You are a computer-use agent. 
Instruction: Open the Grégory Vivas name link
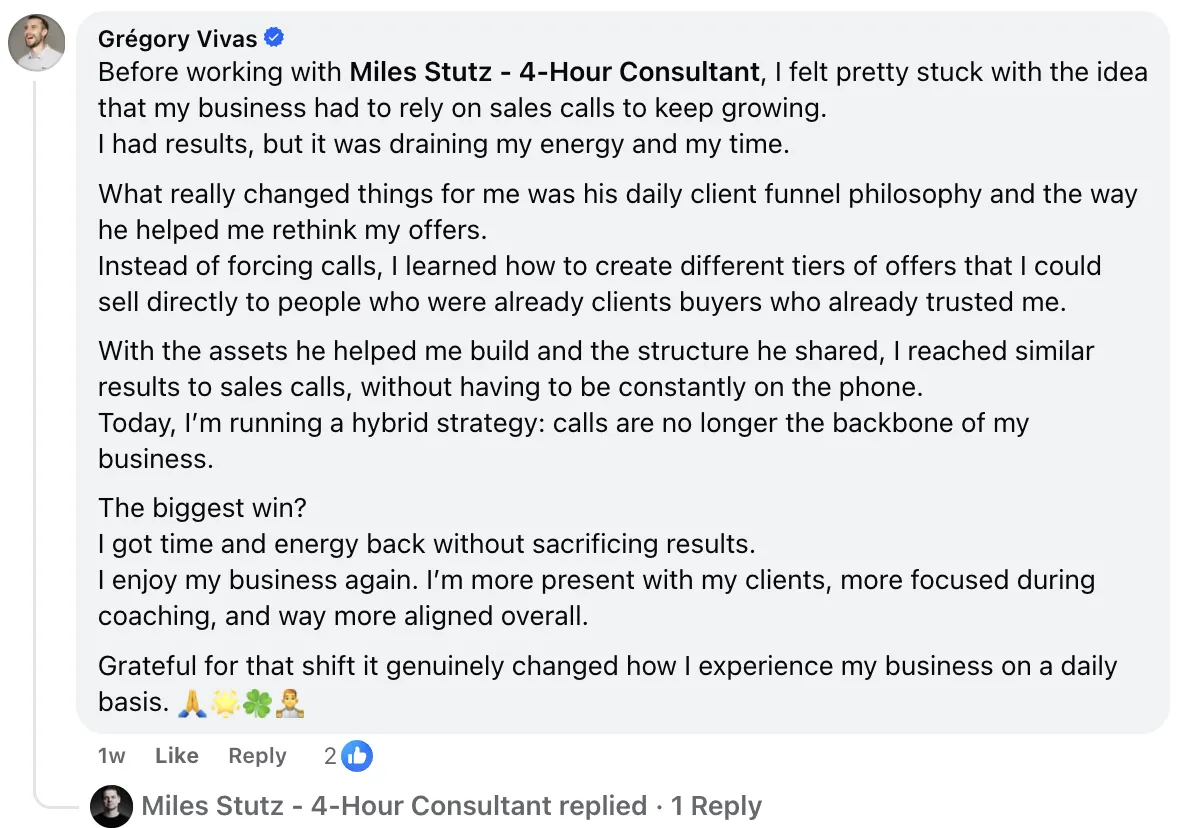pos(177,39)
